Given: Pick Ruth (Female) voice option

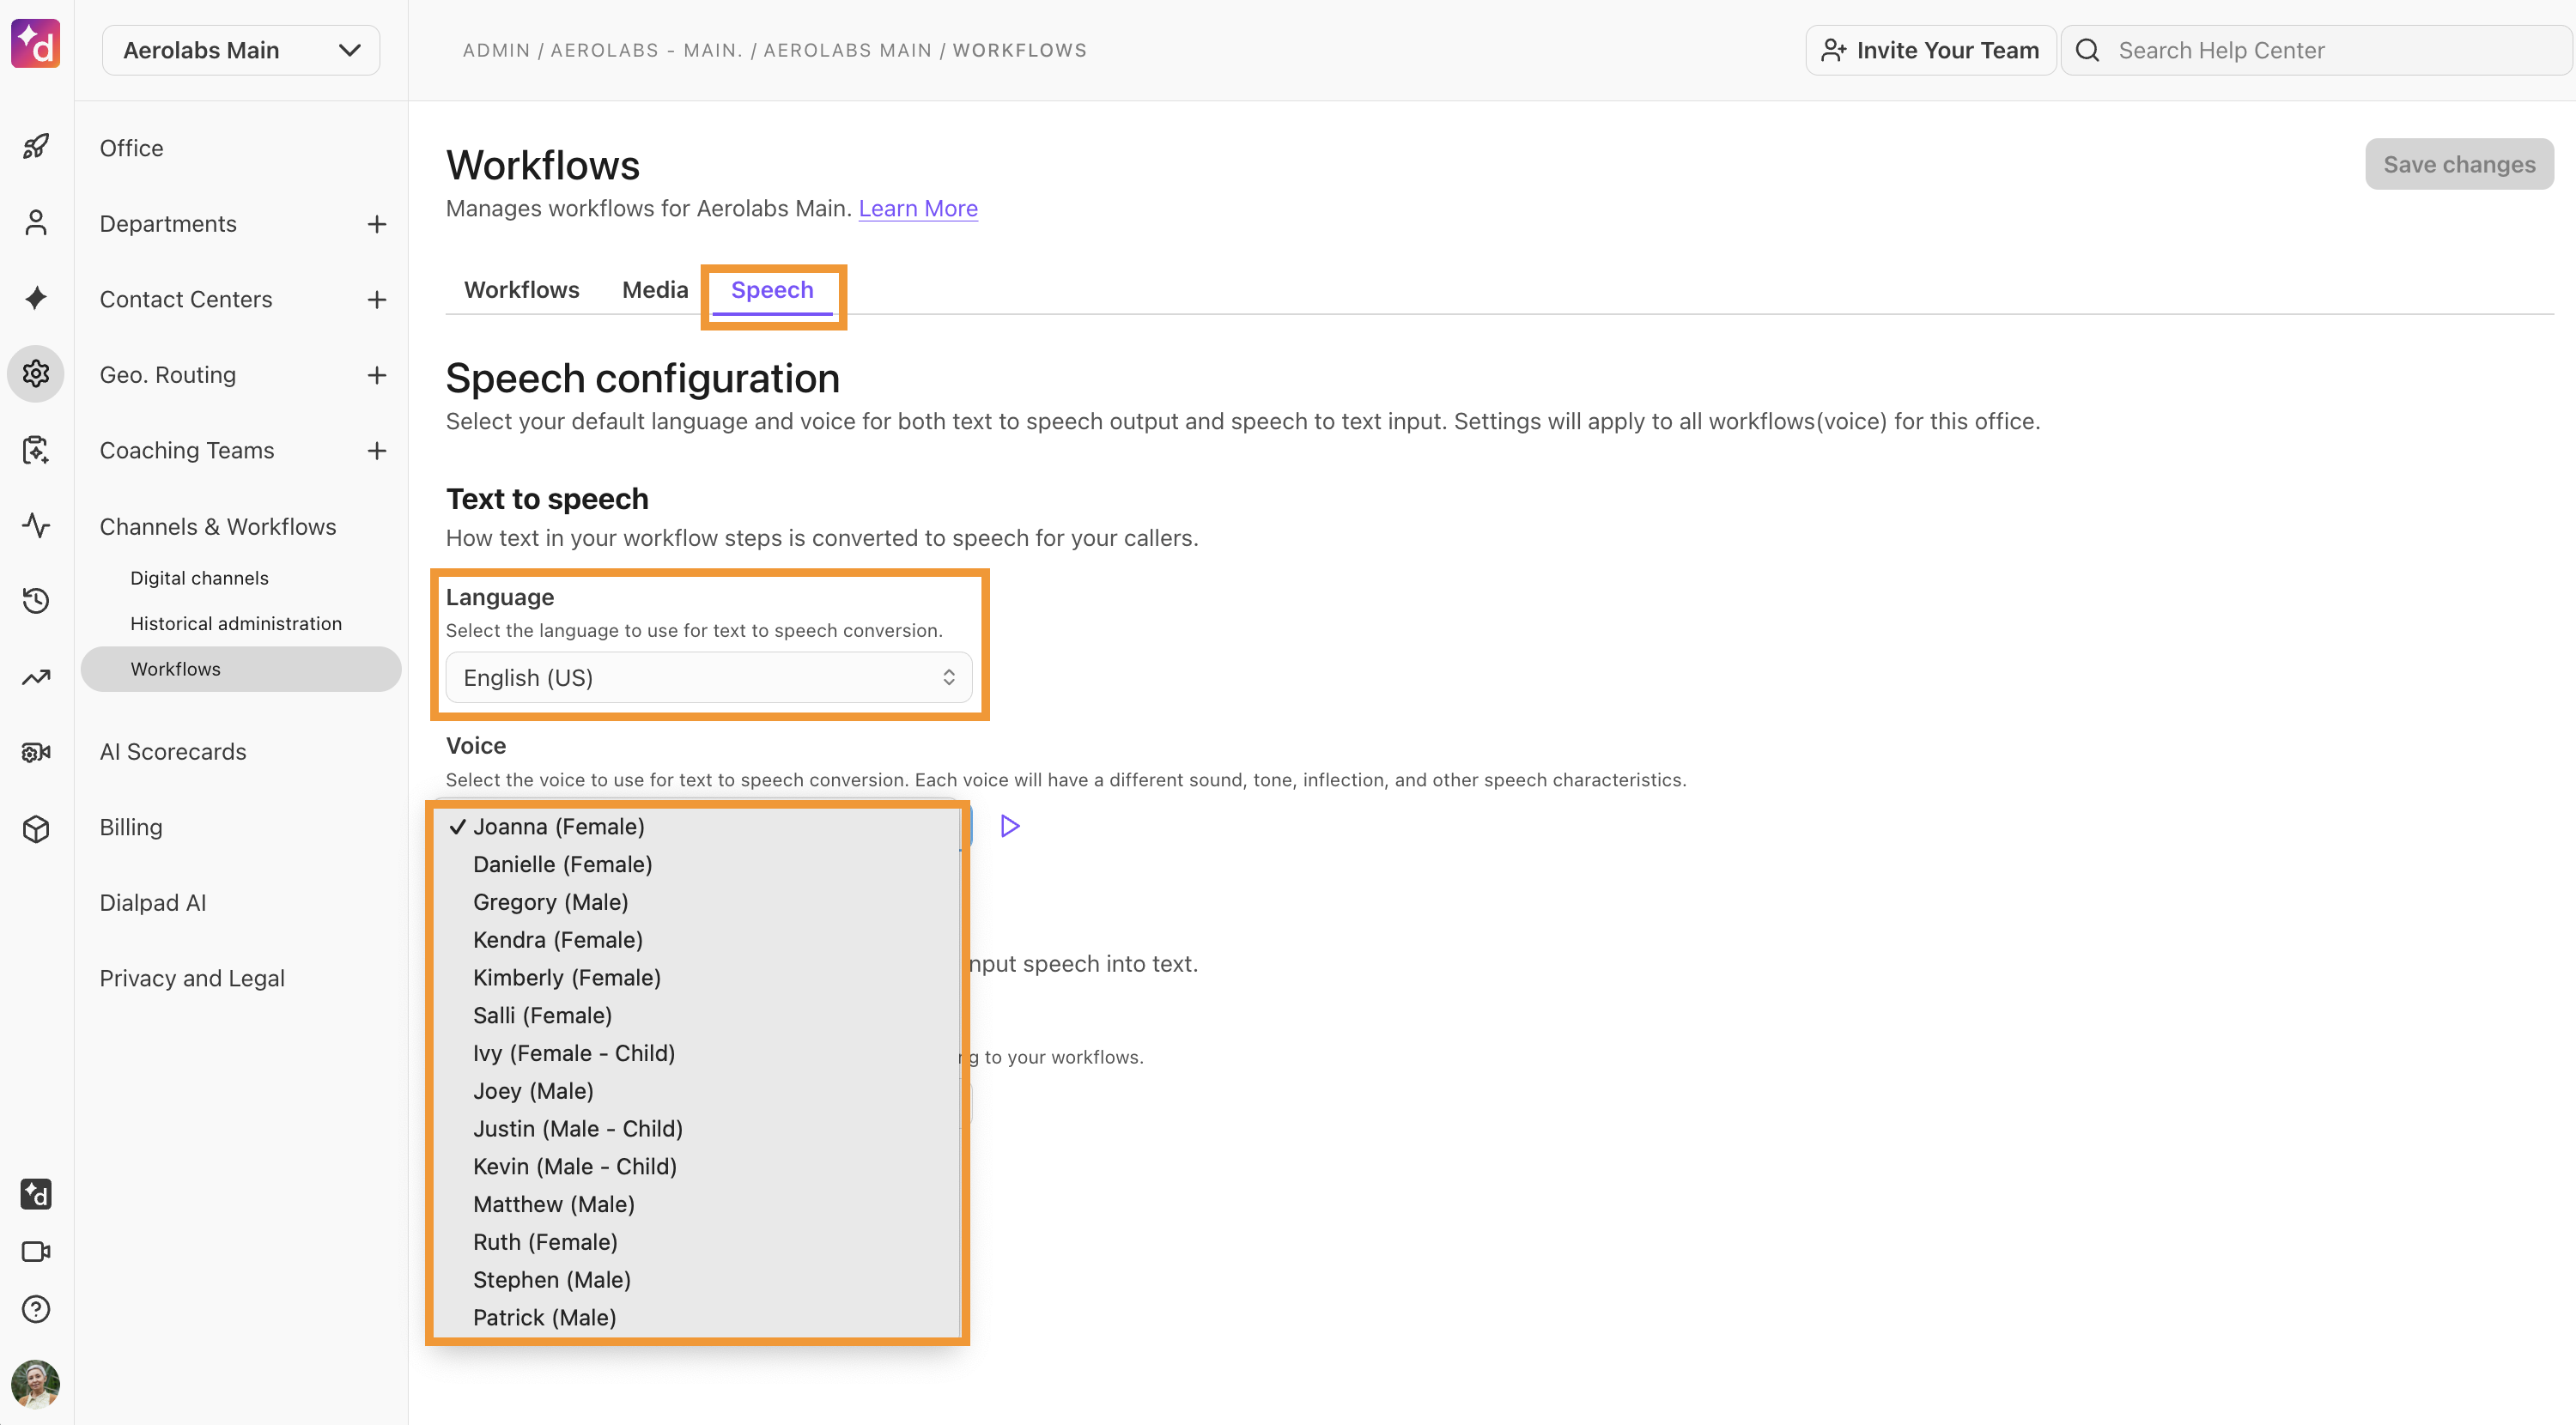Looking at the screenshot, I should [698, 1242].
